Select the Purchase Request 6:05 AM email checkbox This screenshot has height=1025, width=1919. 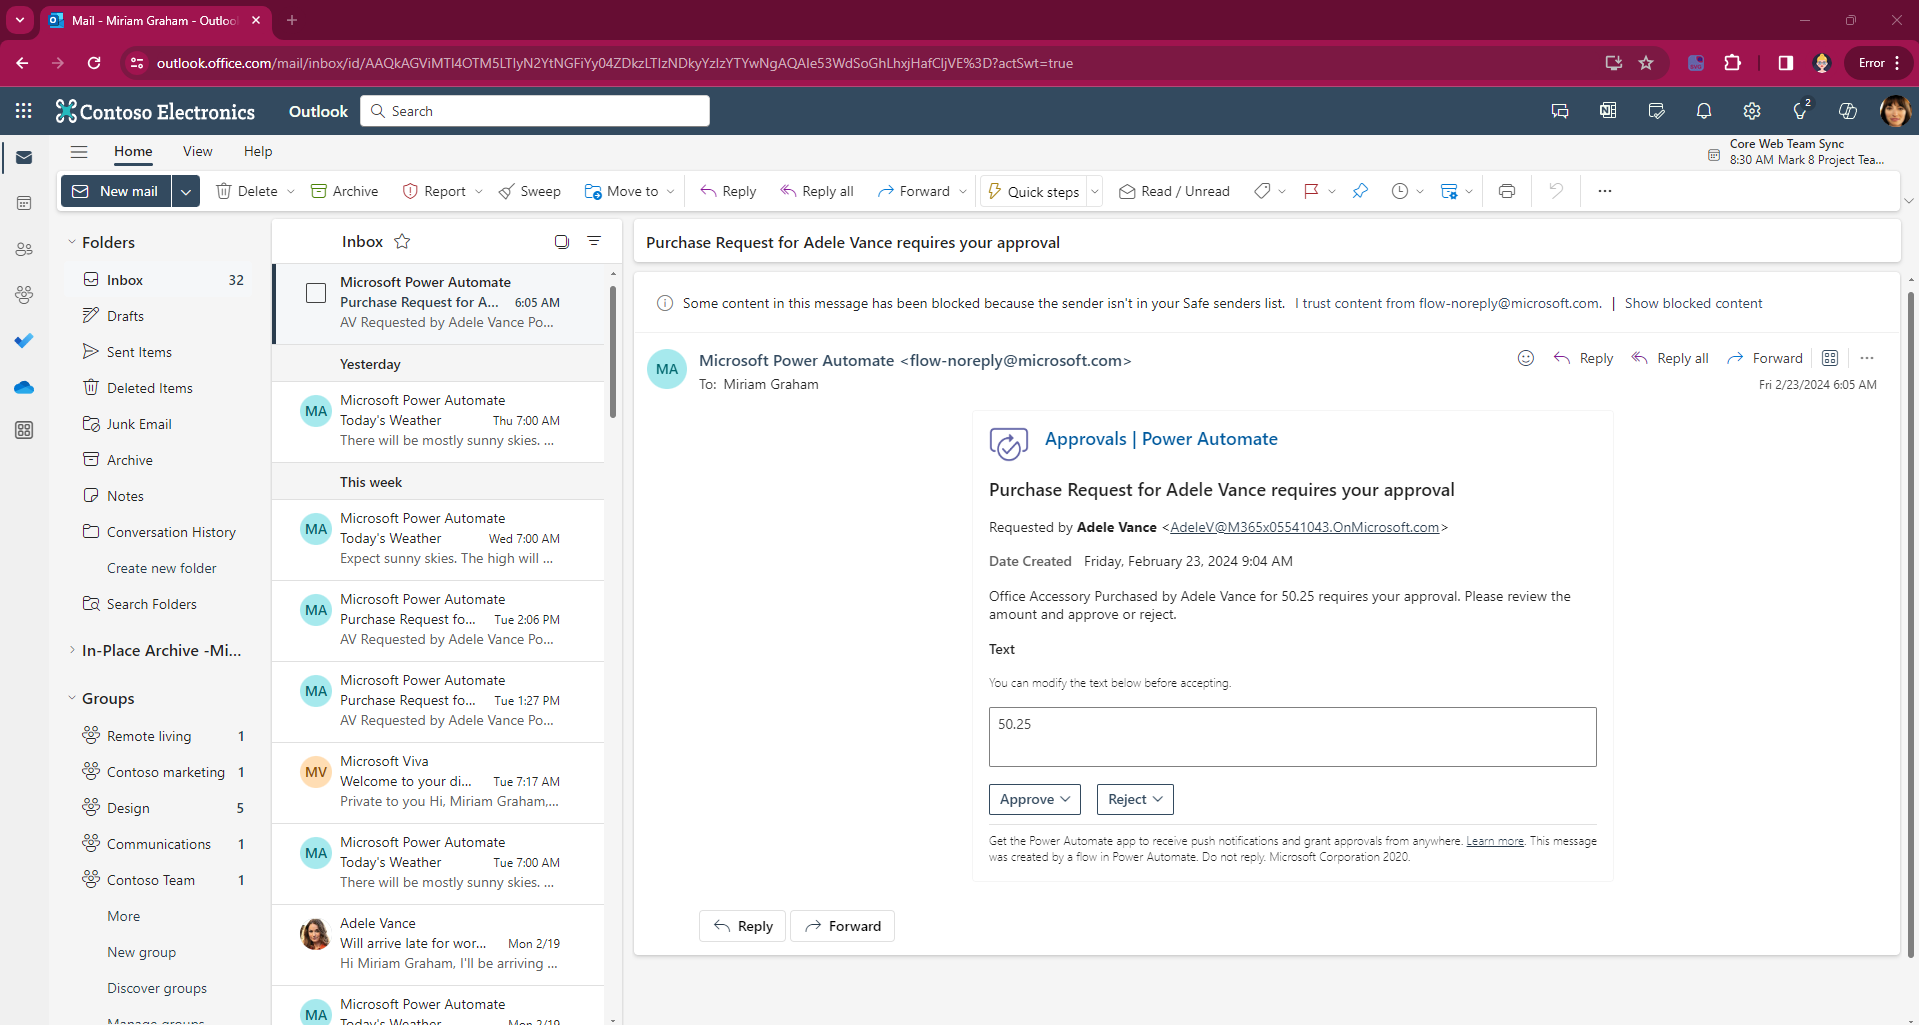[x=316, y=293]
